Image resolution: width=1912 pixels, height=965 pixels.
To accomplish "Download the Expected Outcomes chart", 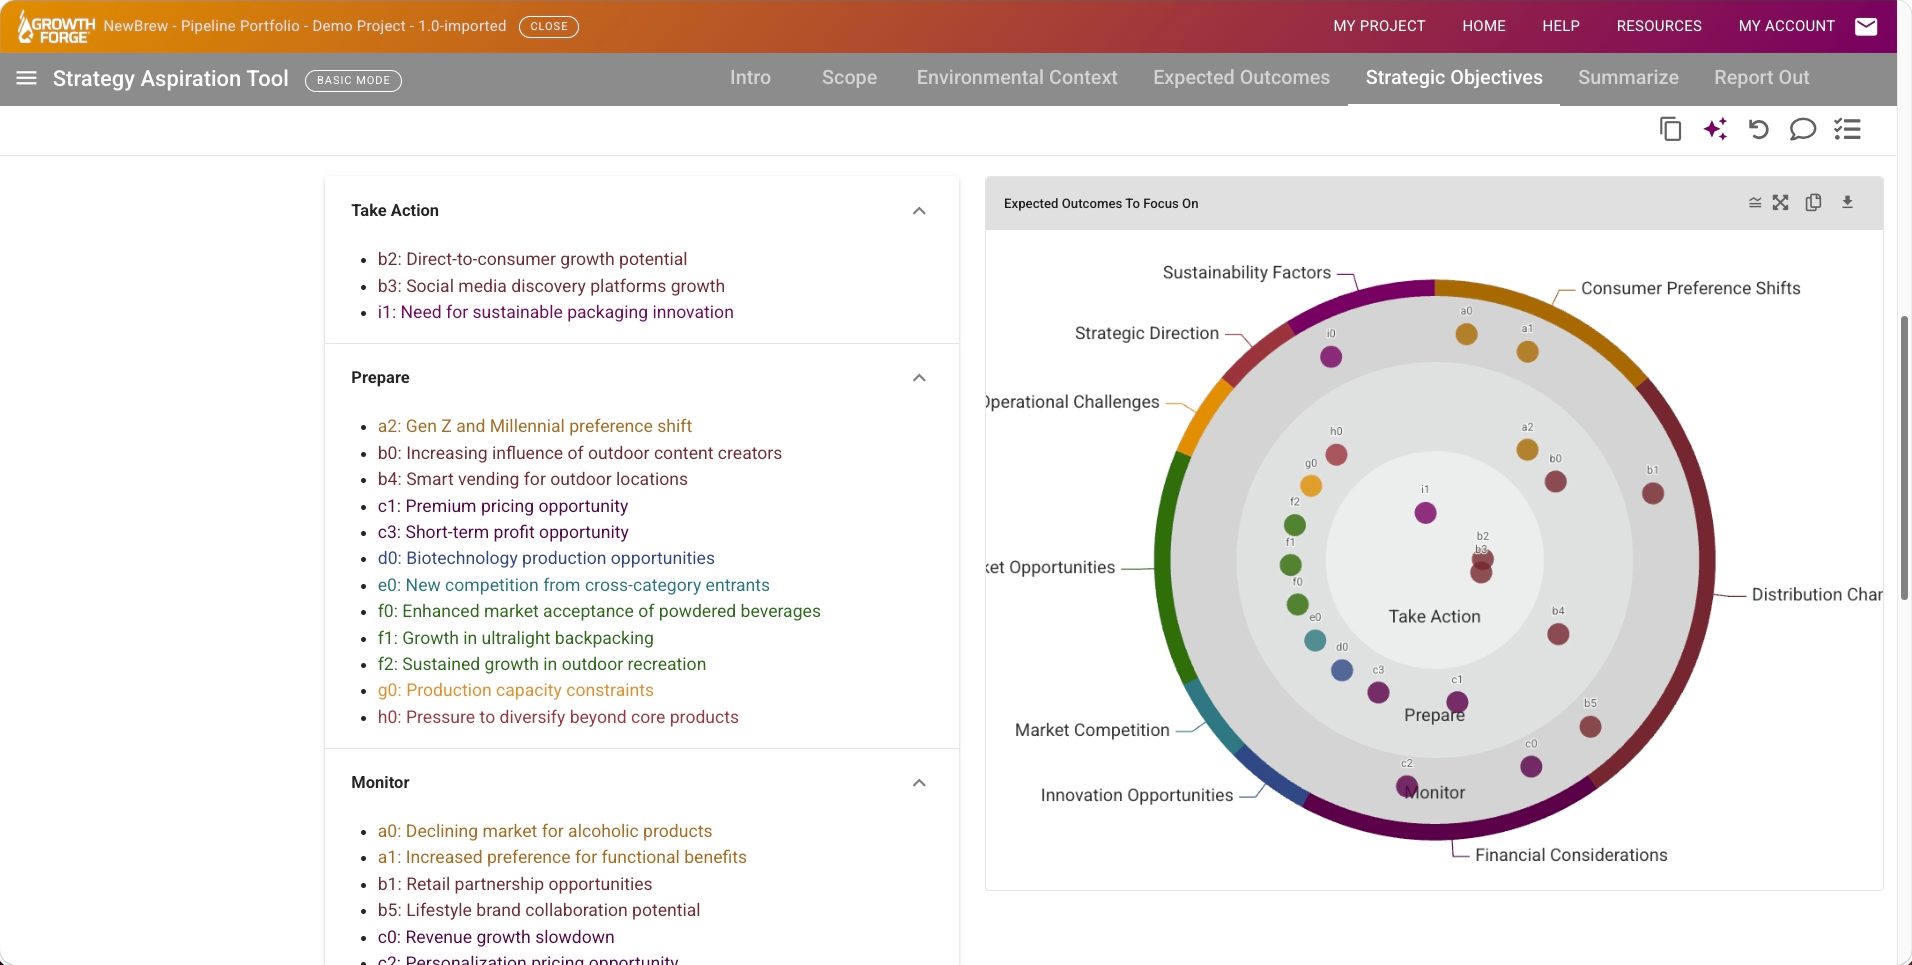I will click(1847, 202).
